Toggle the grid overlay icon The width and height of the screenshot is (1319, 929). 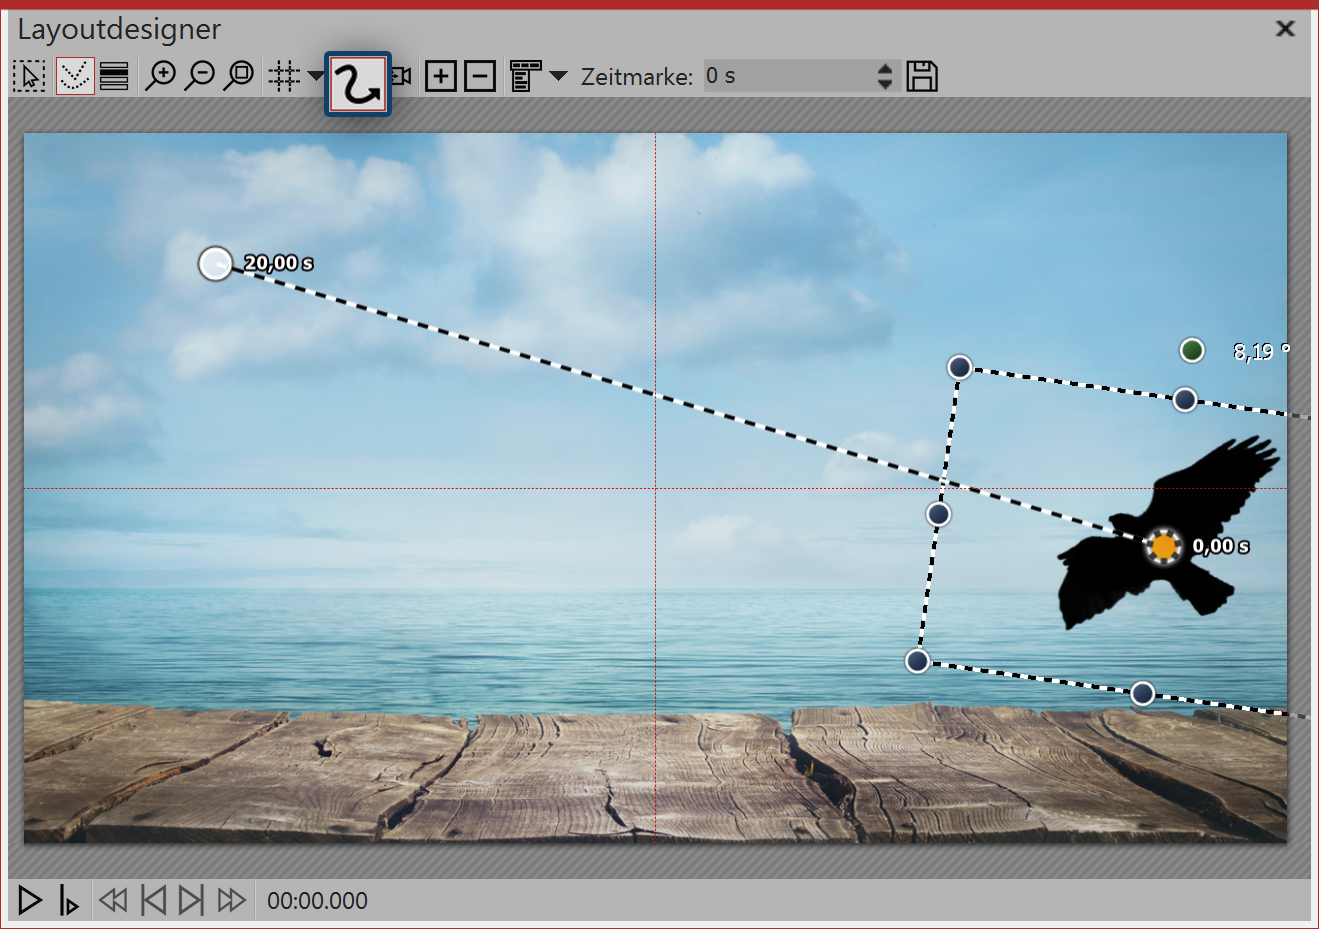pos(285,76)
